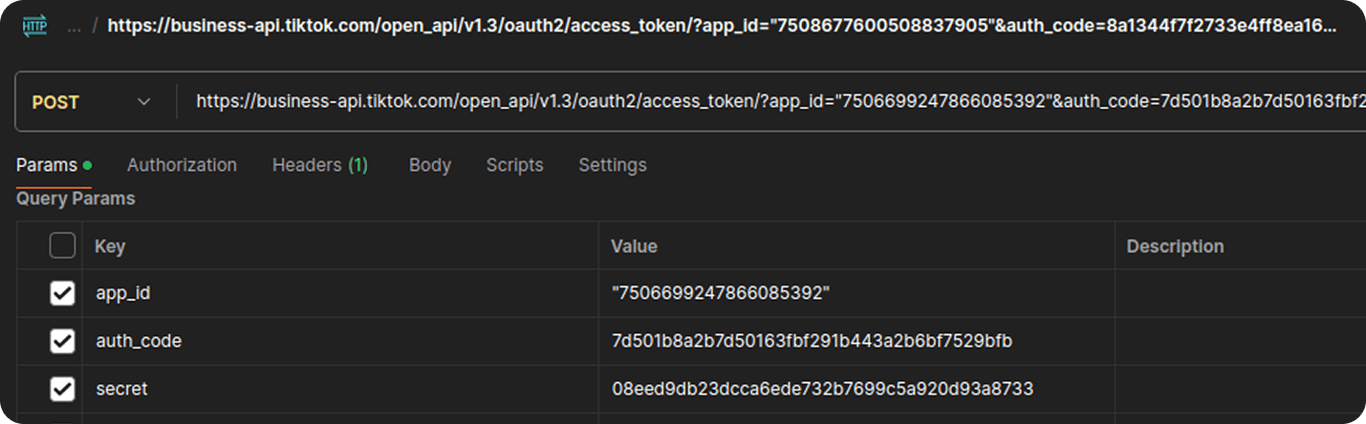The width and height of the screenshot is (1366, 424).
Task: Click the request title in the breadcrumb
Action: [721, 26]
